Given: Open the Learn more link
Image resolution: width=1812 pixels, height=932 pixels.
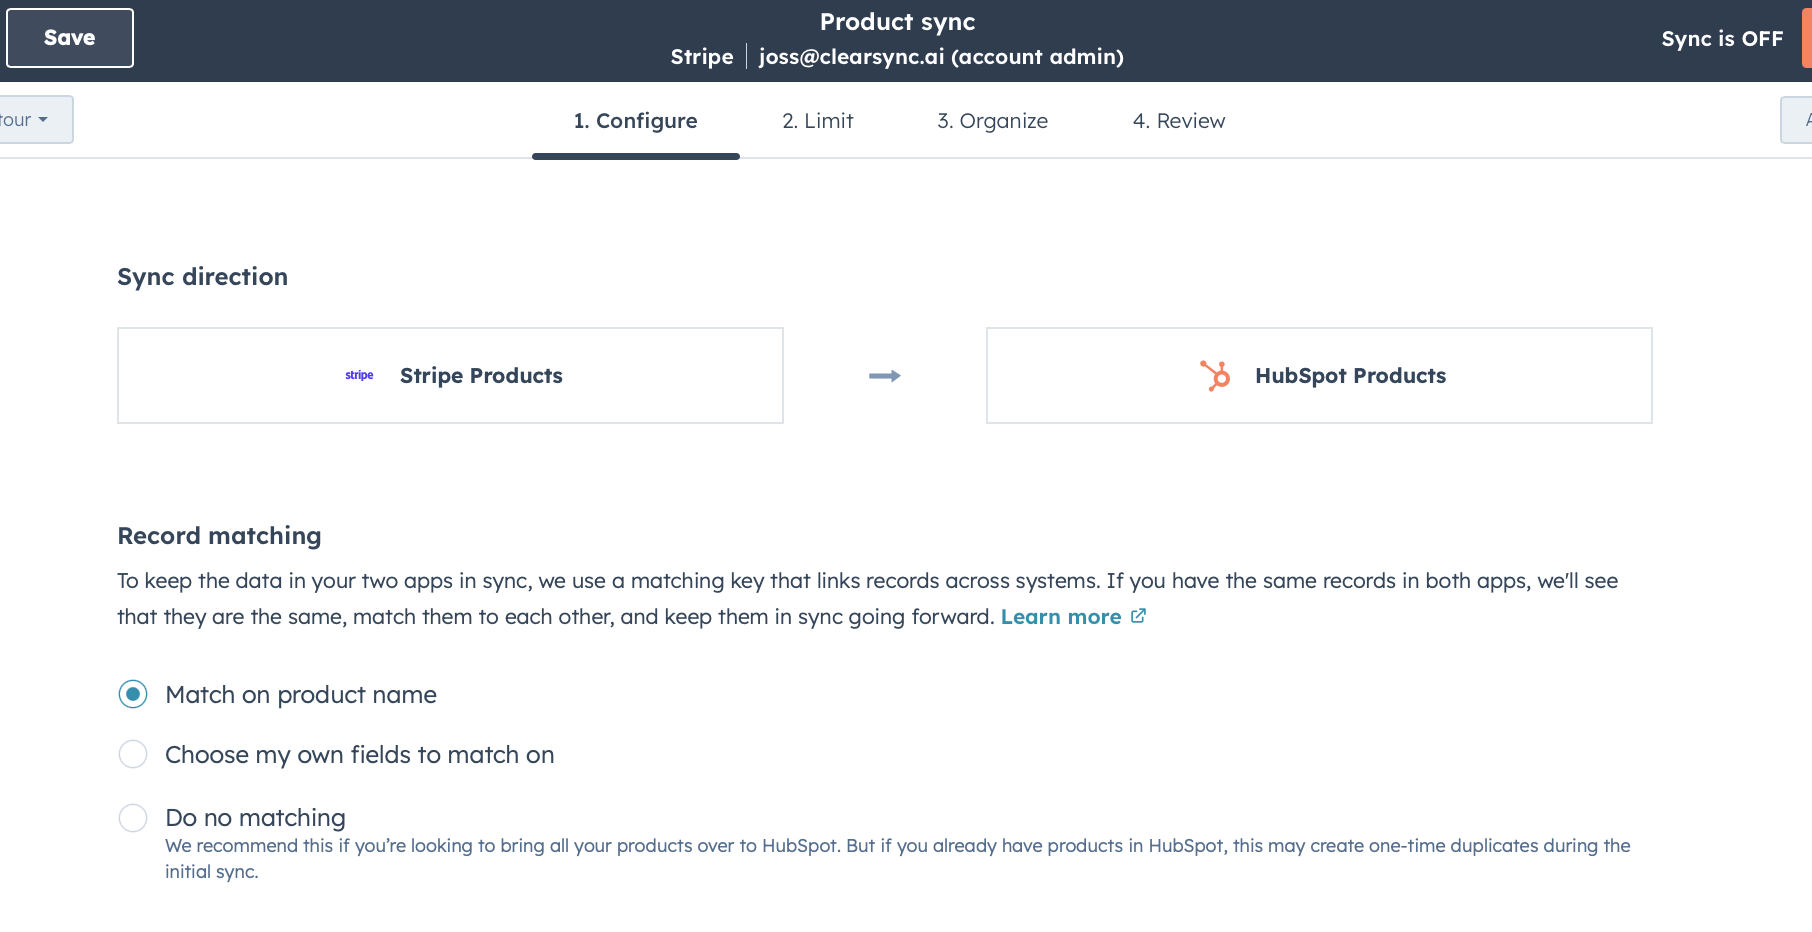Looking at the screenshot, I should pos(1060,617).
